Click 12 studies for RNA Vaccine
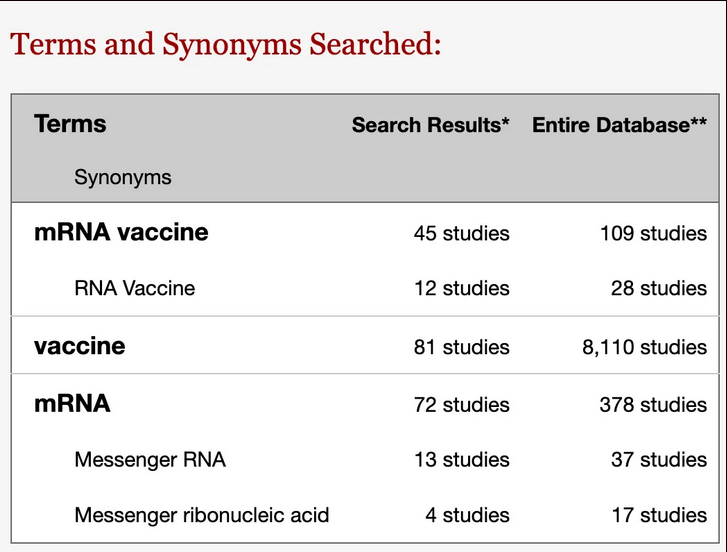 pos(462,288)
